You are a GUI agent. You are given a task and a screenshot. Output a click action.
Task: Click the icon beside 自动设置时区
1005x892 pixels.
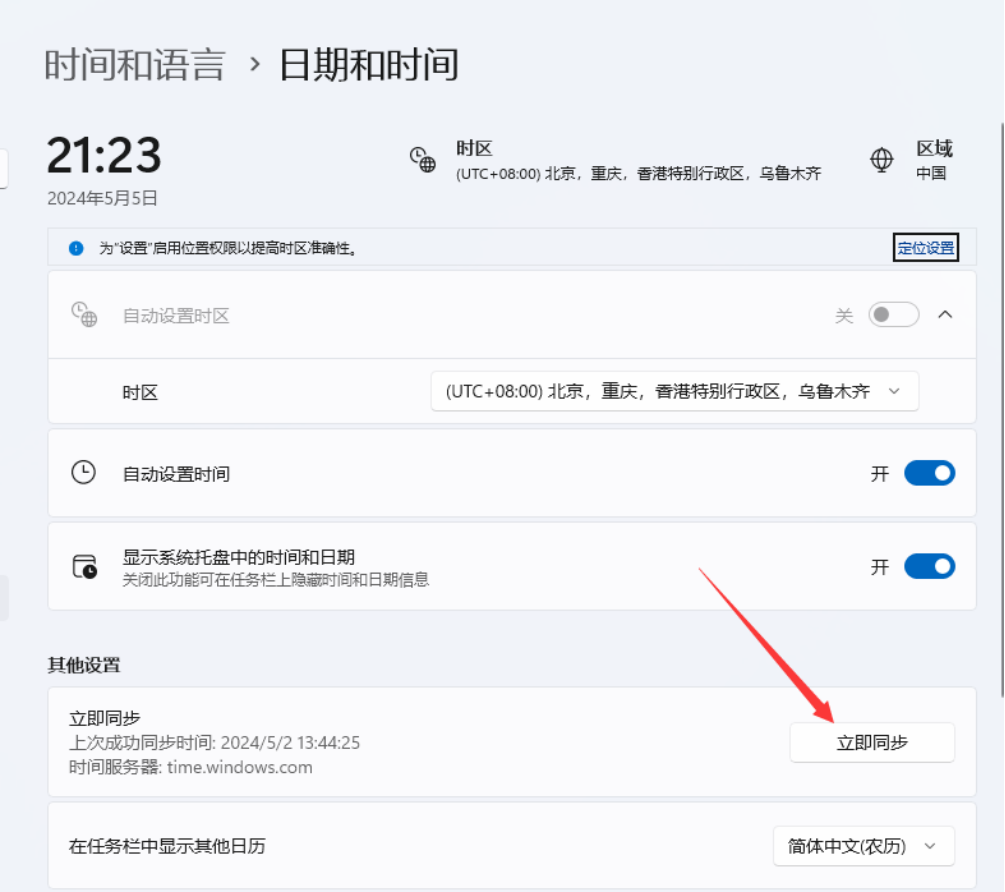(x=84, y=315)
